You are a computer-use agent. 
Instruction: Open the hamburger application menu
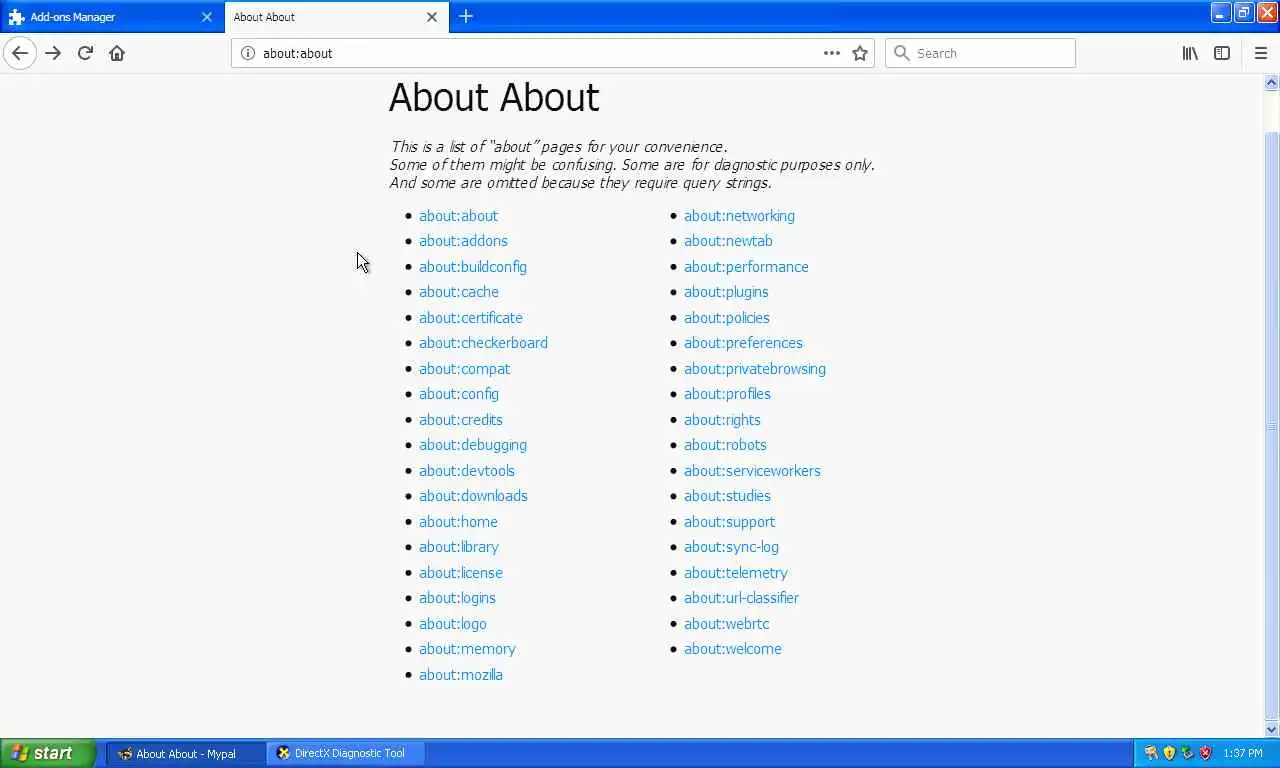[x=1260, y=53]
